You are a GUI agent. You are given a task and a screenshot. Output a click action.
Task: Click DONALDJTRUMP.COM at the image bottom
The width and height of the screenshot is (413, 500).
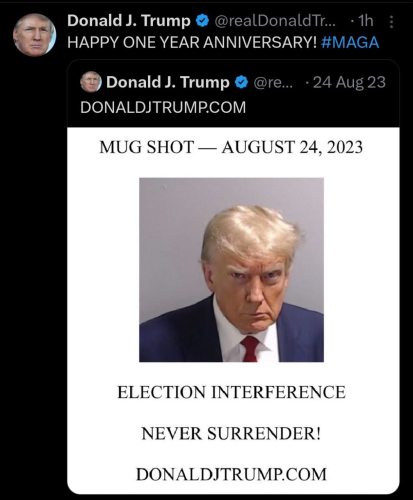[x=231, y=474]
